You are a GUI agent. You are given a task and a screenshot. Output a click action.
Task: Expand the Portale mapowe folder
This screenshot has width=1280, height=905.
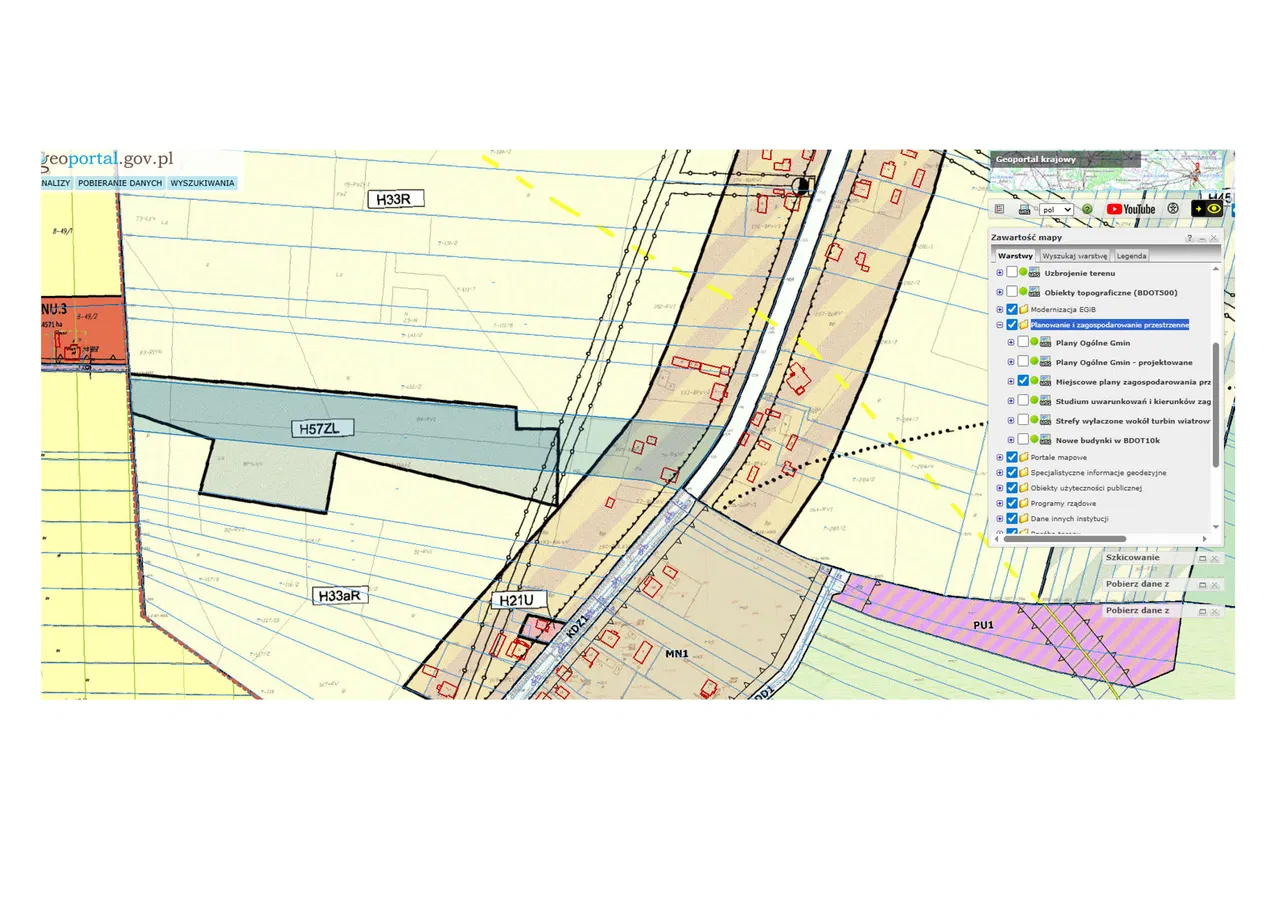999,458
